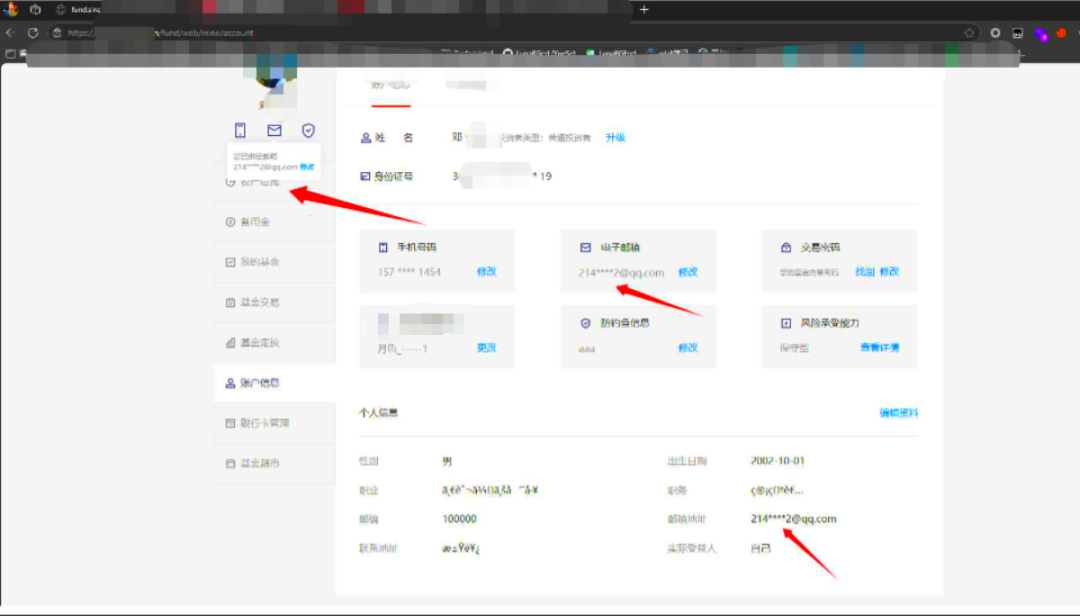The height and width of the screenshot is (616, 1080).
Task: Click 找回 under 交易密码
Action: pos(864,272)
